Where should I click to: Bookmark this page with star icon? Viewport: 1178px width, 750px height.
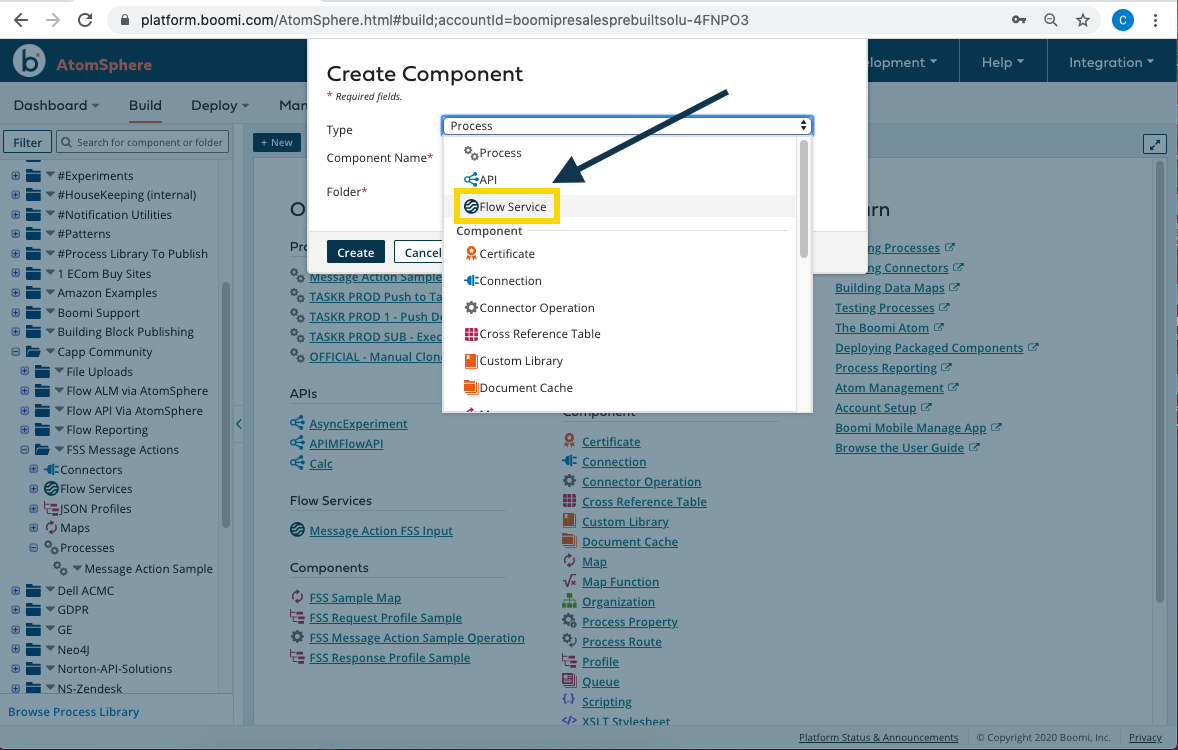pyautogui.click(x=1083, y=20)
